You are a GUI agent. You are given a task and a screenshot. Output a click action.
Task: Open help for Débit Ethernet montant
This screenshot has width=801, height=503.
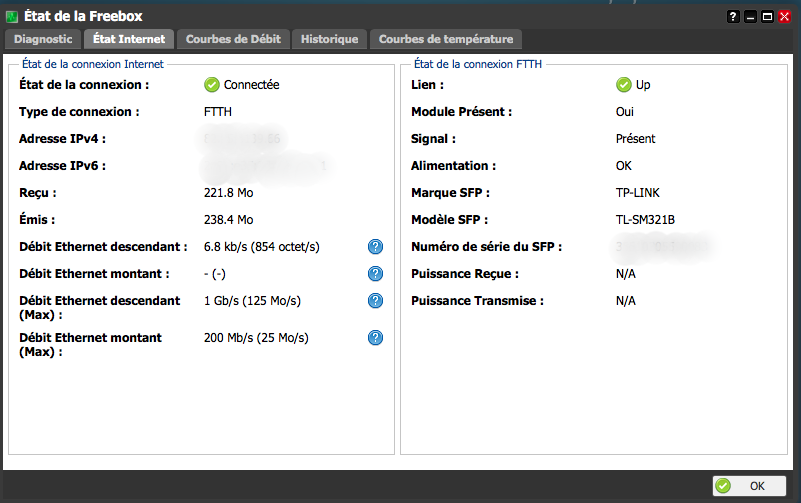coord(376,274)
